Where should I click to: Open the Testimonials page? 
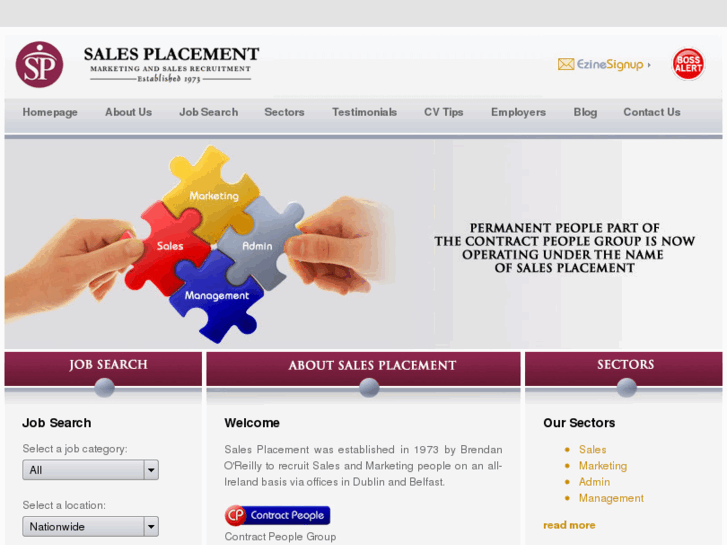pos(364,112)
